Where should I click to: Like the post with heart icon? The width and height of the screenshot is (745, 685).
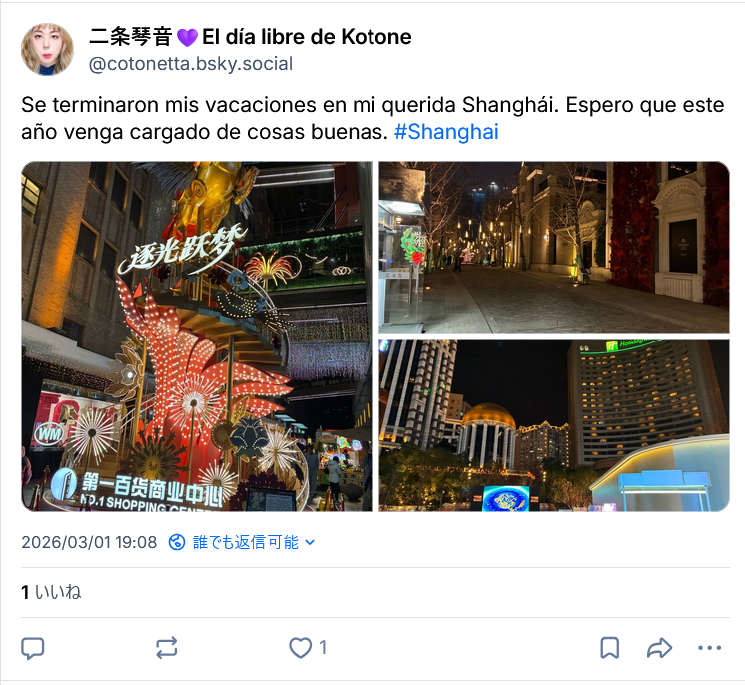click(x=301, y=648)
